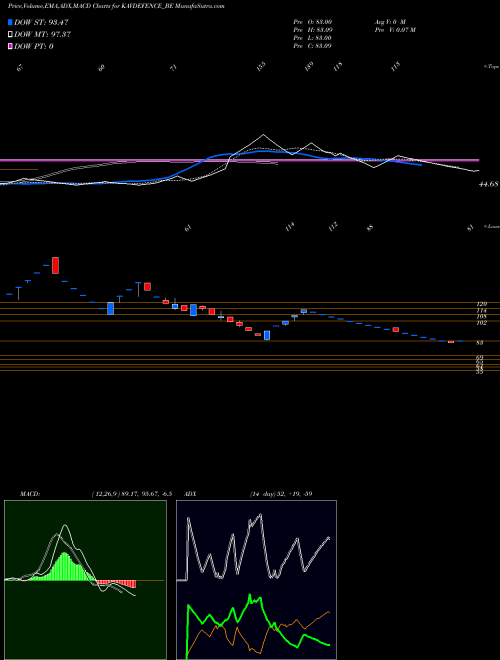Click the 'MACD:' panel heading
This screenshot has height=660, width=500.
(x=30, y=494)
